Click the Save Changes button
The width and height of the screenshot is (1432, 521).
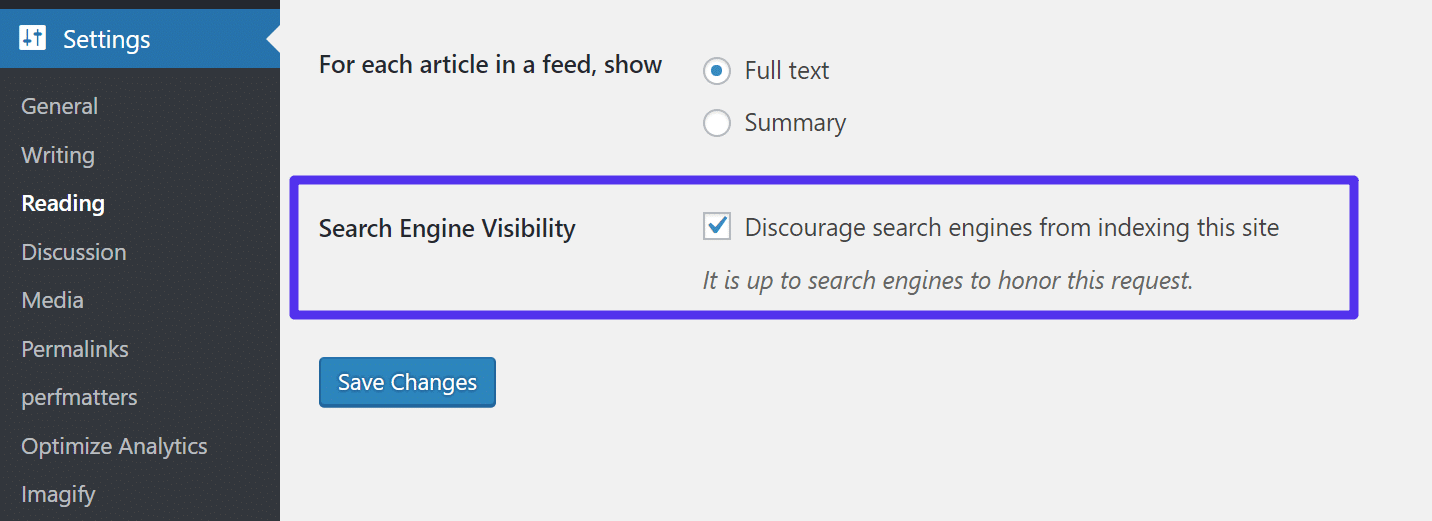407,382
